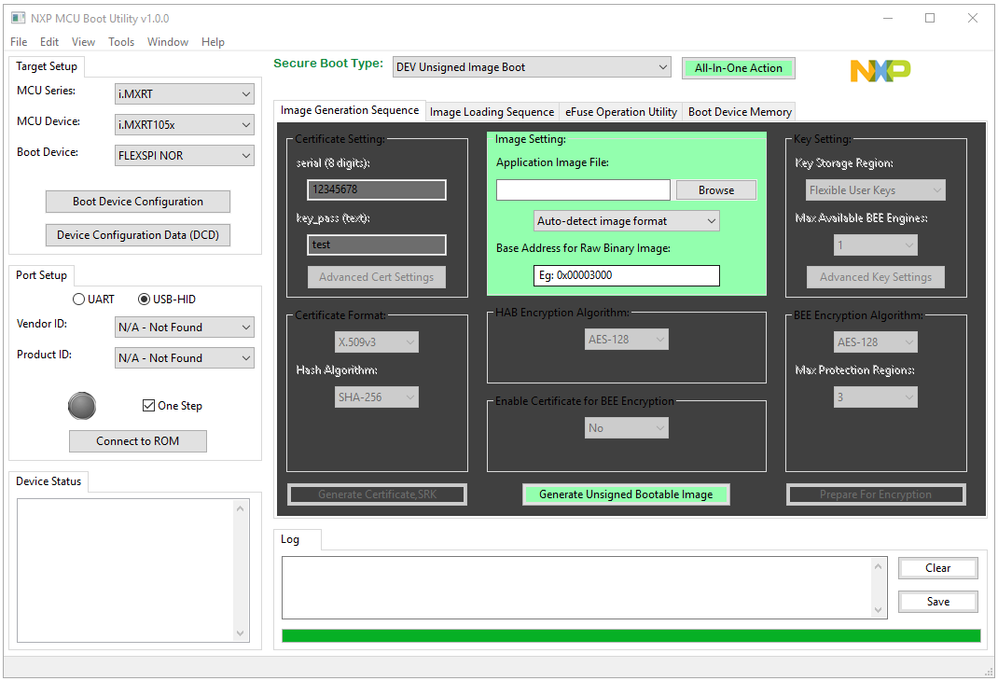The image size is (998, 683).
Task: Click the NXP logo icon
Action: point(880,71)
